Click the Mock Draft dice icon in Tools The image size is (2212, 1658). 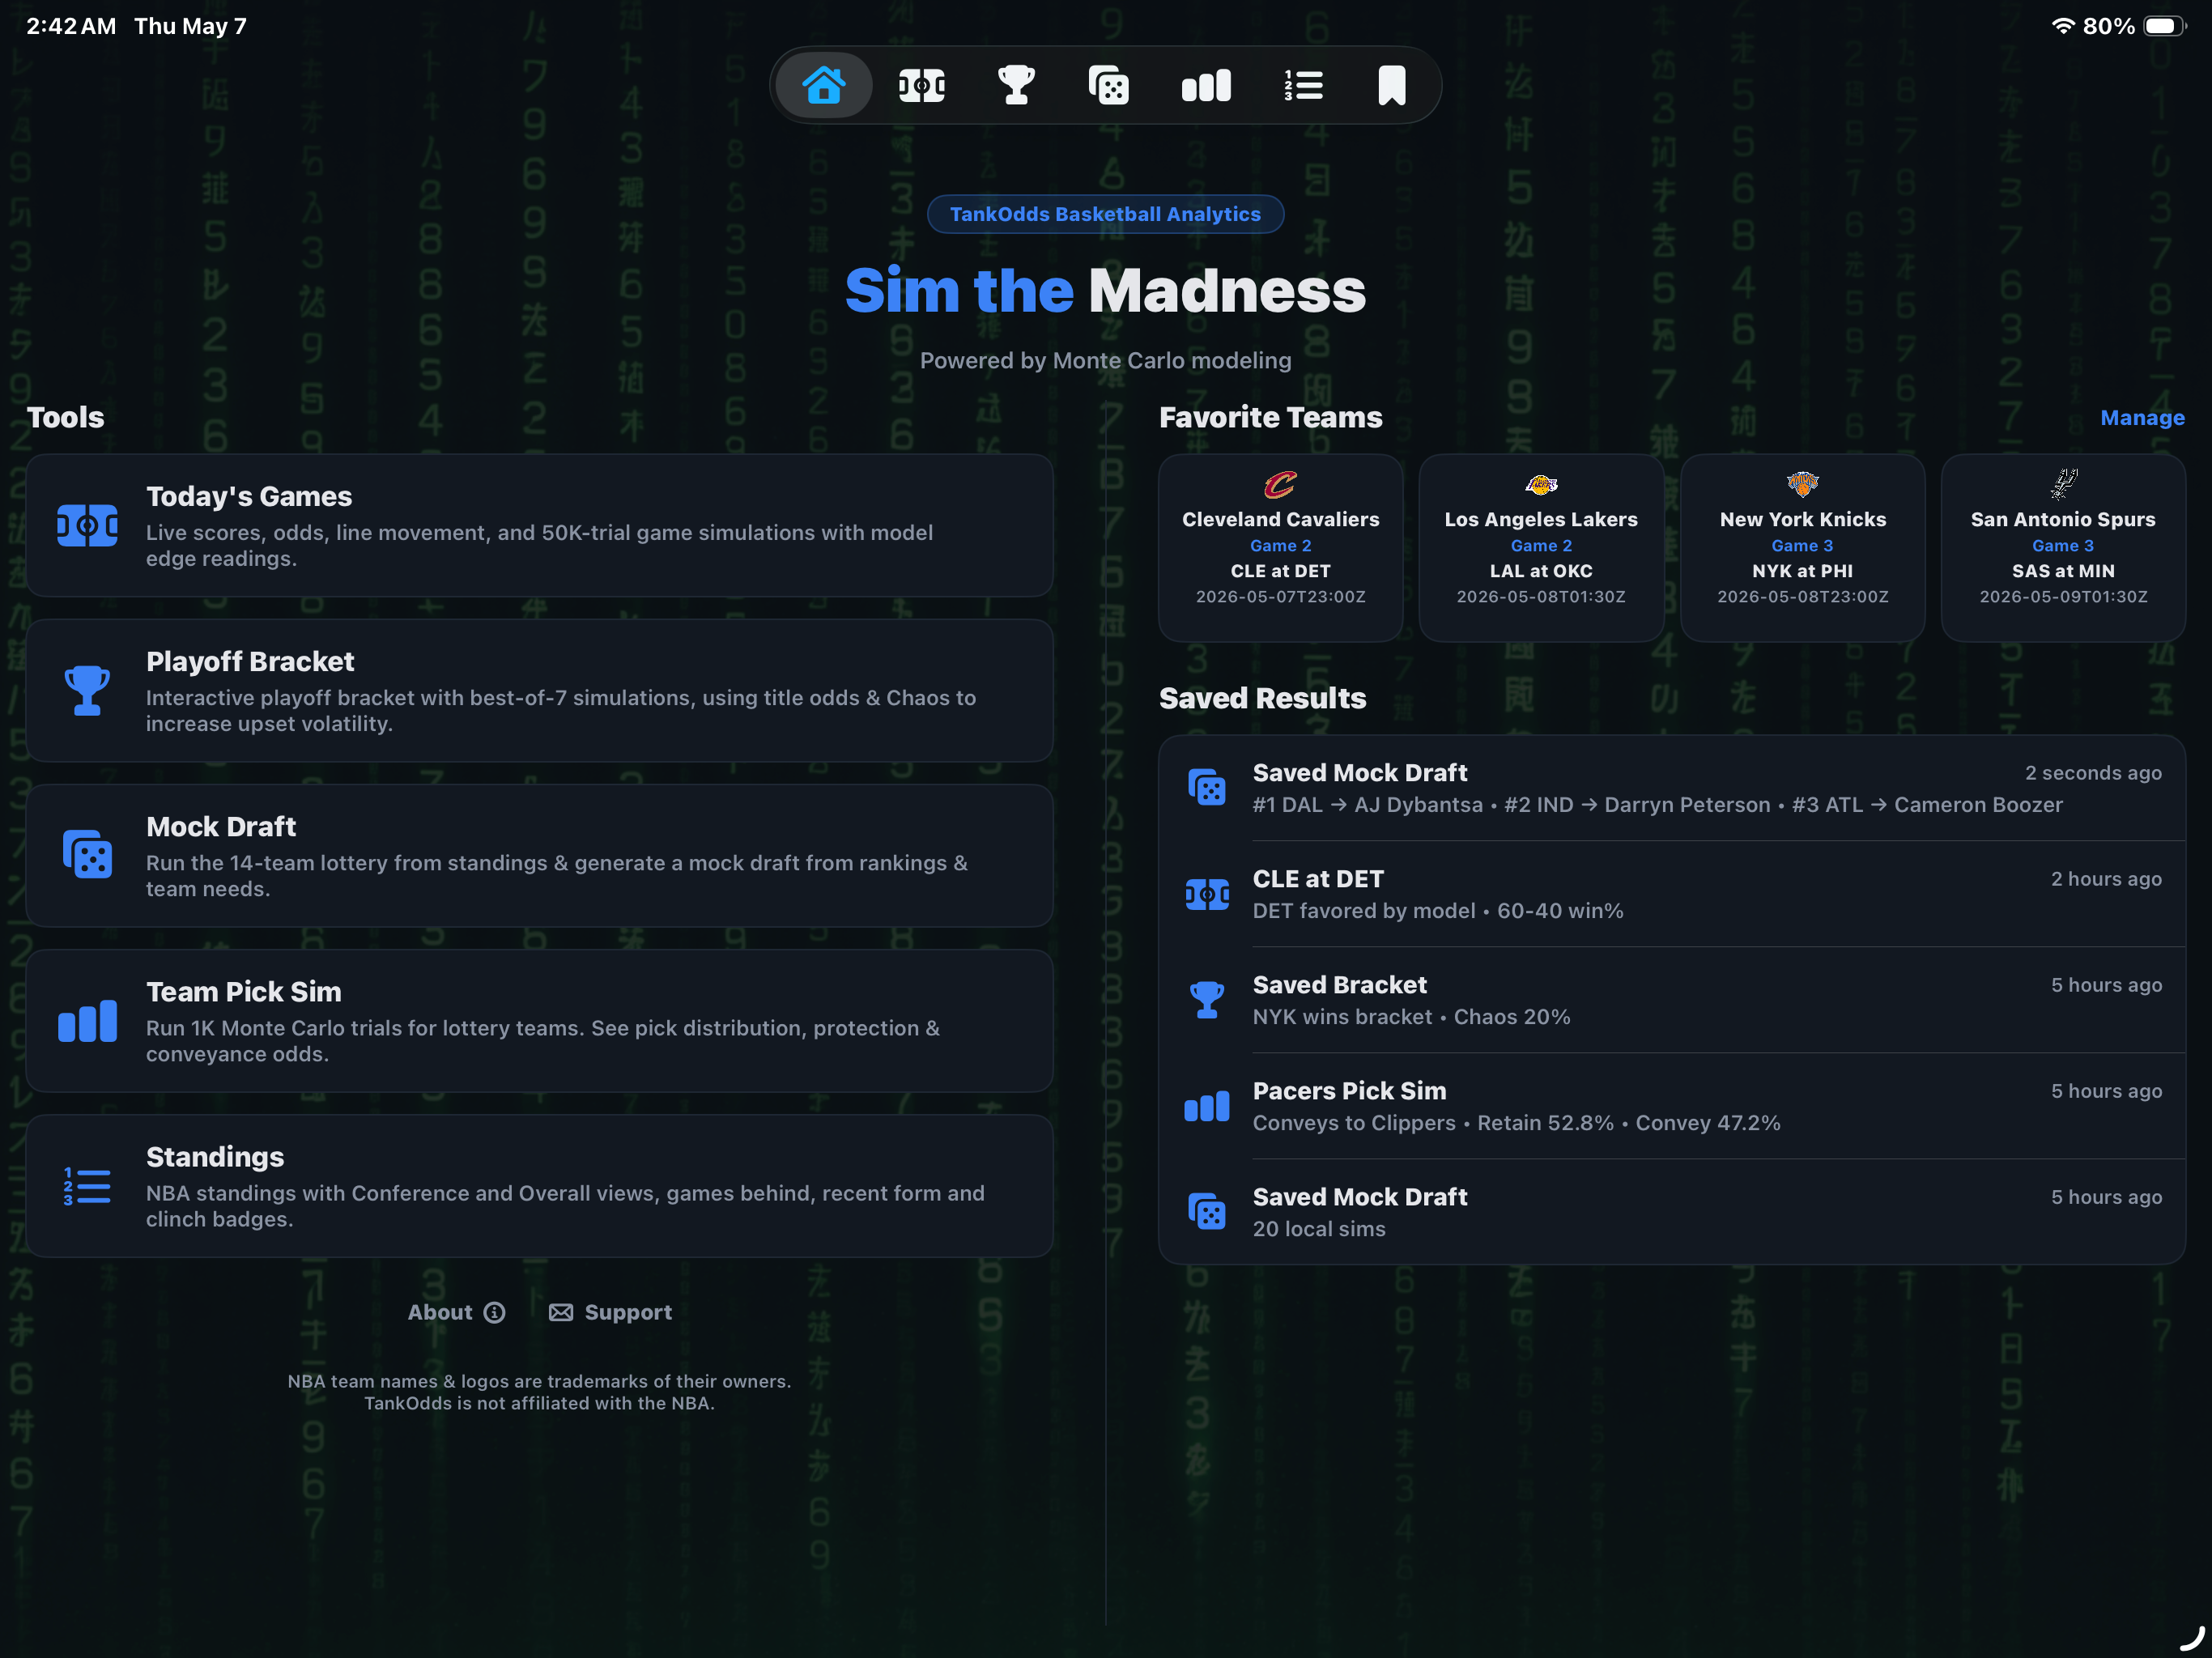87,855
